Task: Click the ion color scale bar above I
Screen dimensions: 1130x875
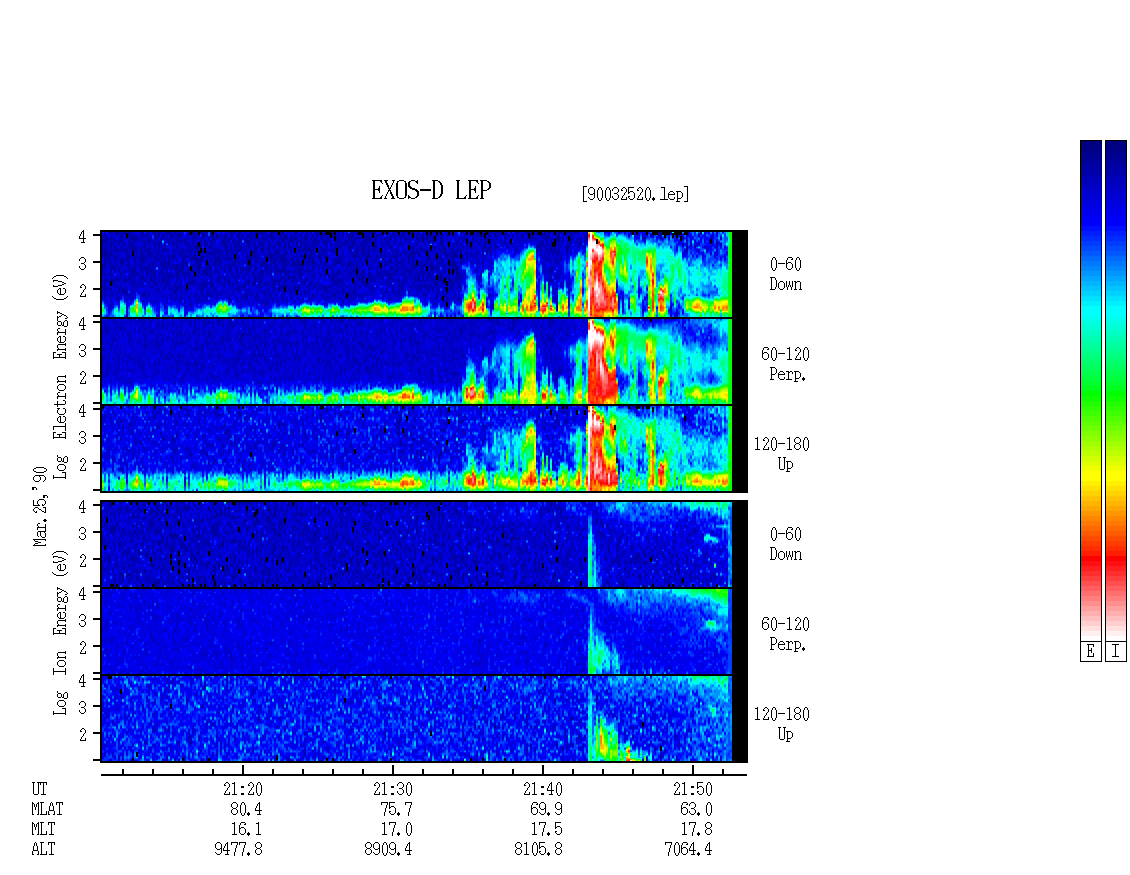Action: pos(1116,389)
